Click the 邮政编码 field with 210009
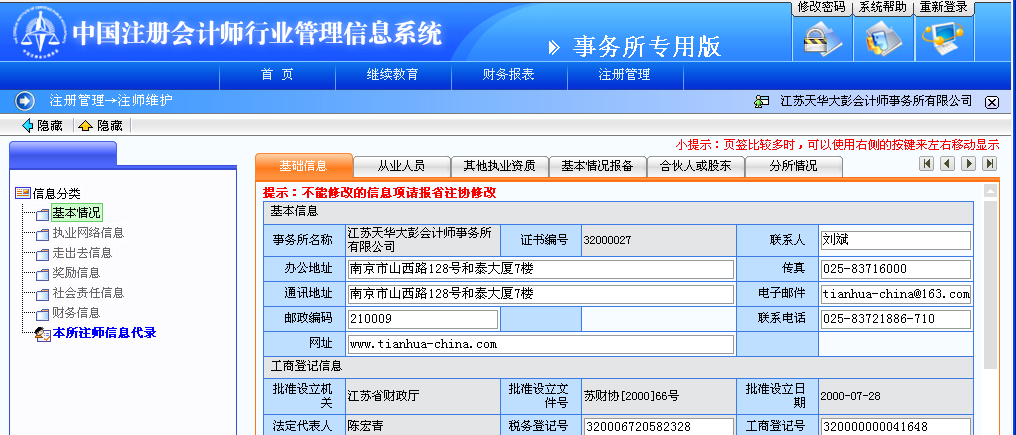Screen dimensions: 1016x435 422,320
